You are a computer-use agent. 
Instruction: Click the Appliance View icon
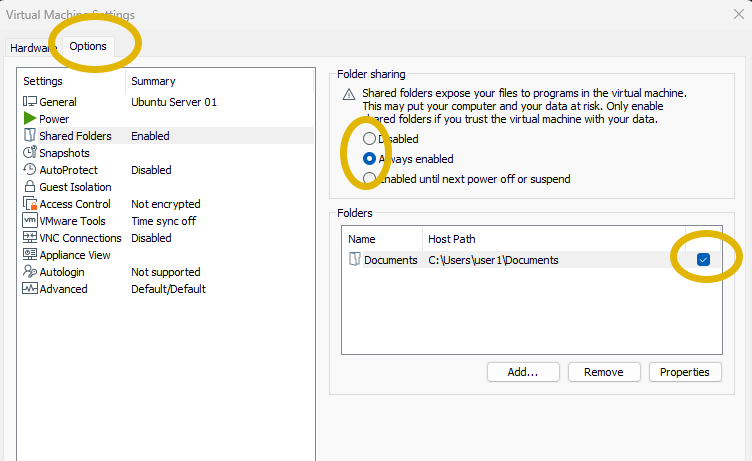(30, 254)
